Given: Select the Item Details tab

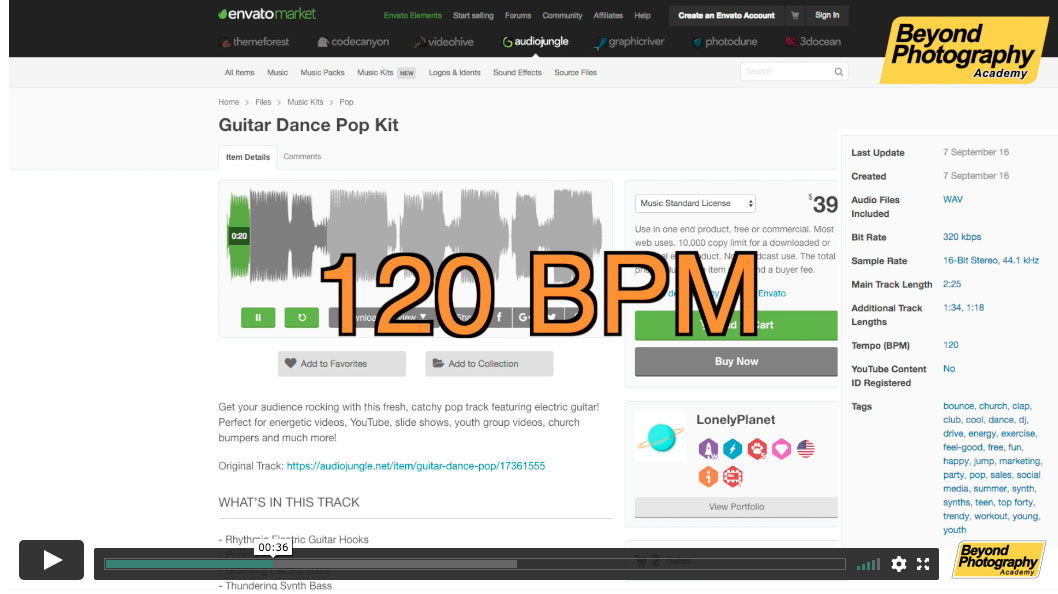Looking at the screenshot, I should point(248,157).
